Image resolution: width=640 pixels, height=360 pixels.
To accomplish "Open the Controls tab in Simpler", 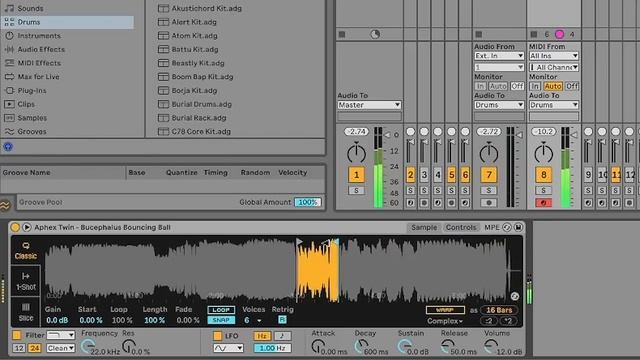I will [461, 227].
